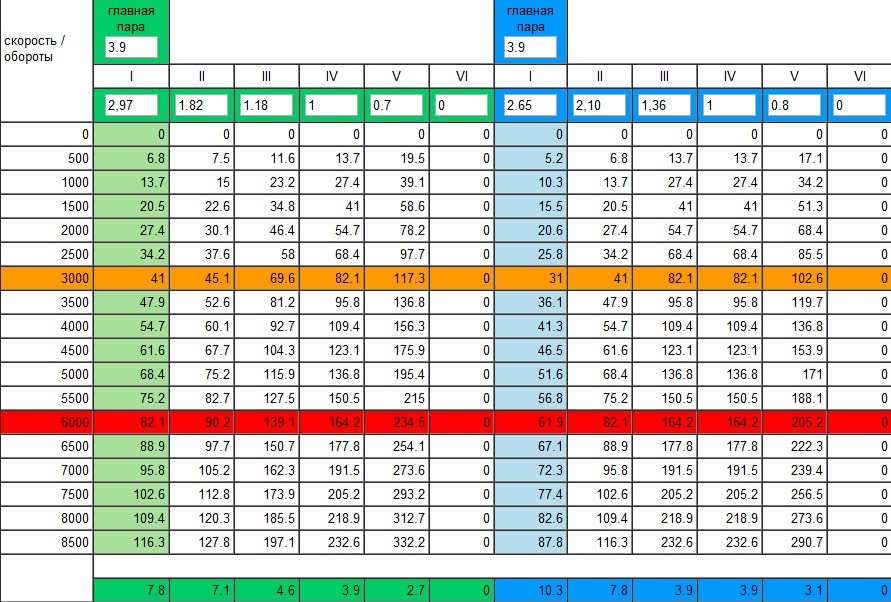Image resolution: width=891 pixels, height=602 pixels.
Task: Select the orange 3000 rpm row label
Action: click(47, 279)
